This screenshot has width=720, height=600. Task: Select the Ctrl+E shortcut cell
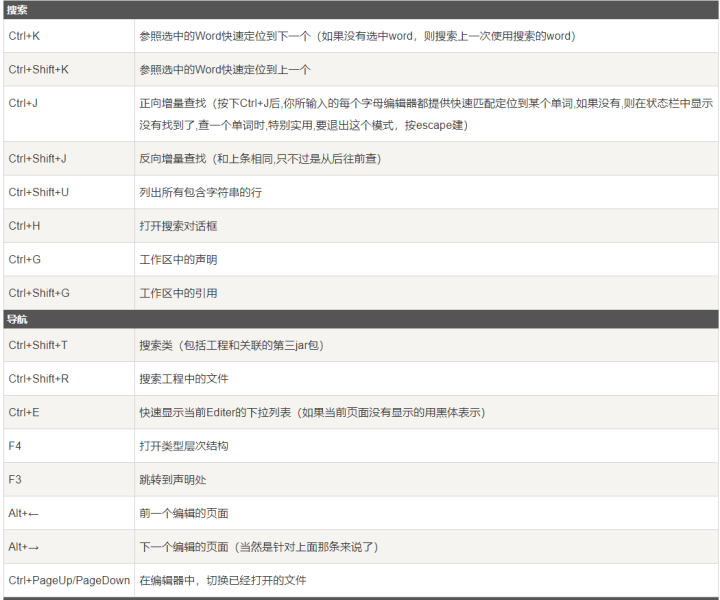click(x=69, y=412)
